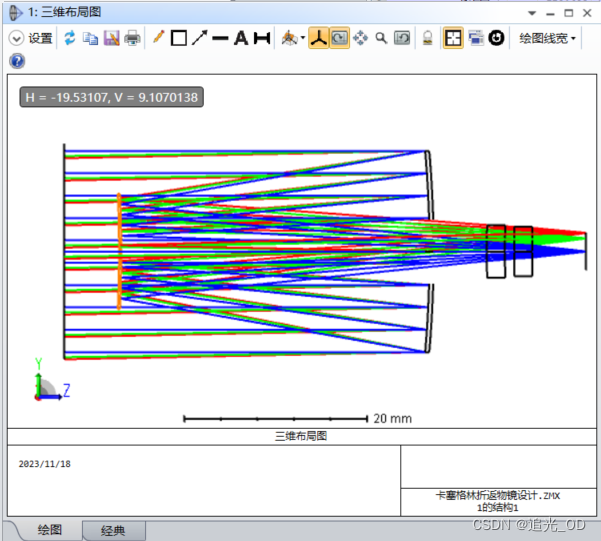
Task: Toggle the fixed aspect ratio frame button
Action: [x=453, y=38]
